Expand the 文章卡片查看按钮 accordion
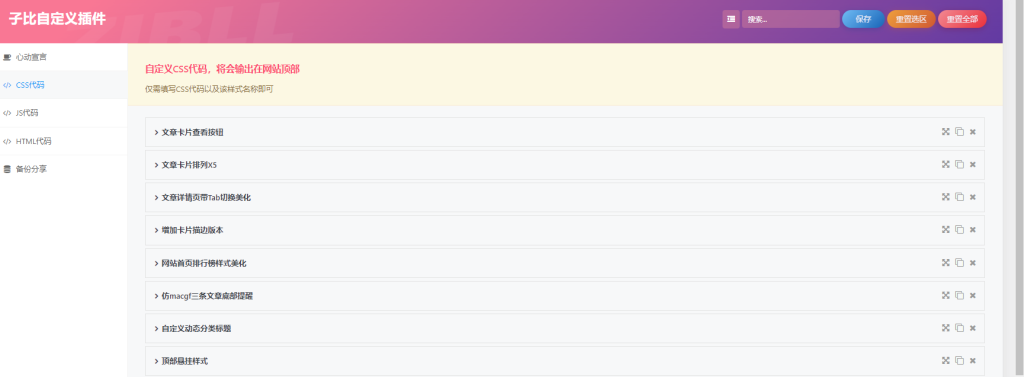Image resolution: width=1024 pixels, height=377 pixels. pyautogui.click(x=564, y=132)
